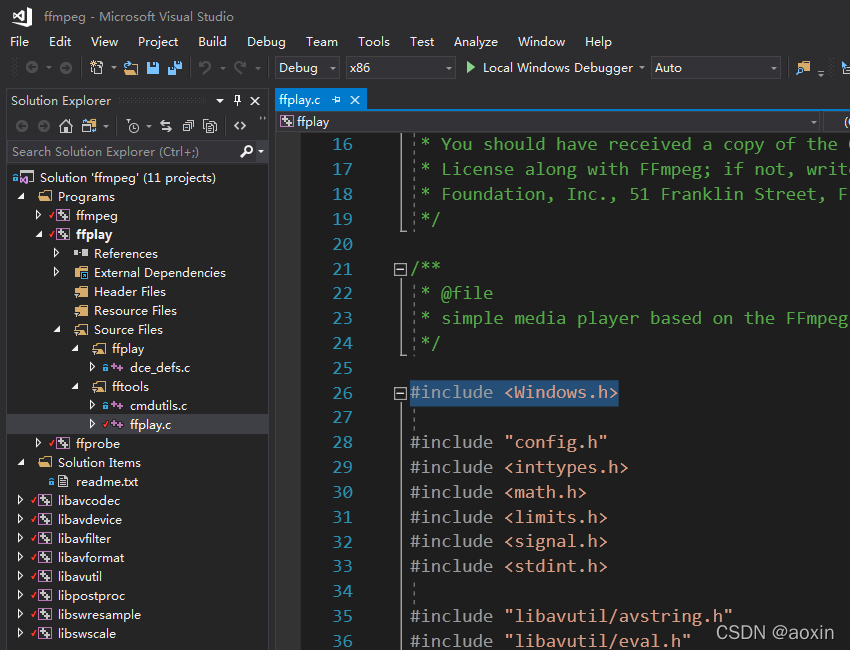Select Solution 'ffmpeg' root node
The height and width of the screenshot is (650, 850).
pos(127,178)
